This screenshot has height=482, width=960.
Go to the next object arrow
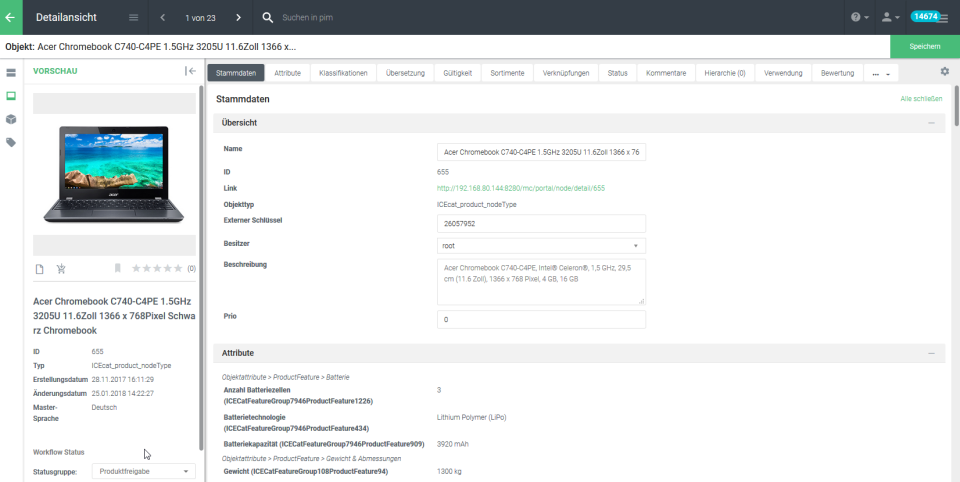[x=238, y=18]
